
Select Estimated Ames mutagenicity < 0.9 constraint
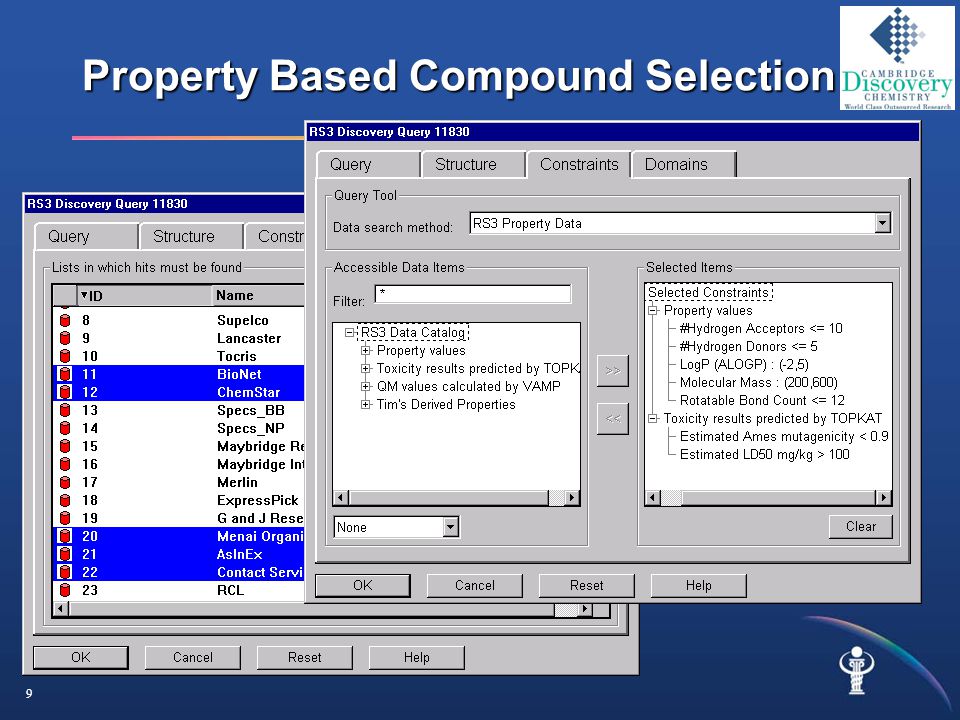click(x=784, y=437)
